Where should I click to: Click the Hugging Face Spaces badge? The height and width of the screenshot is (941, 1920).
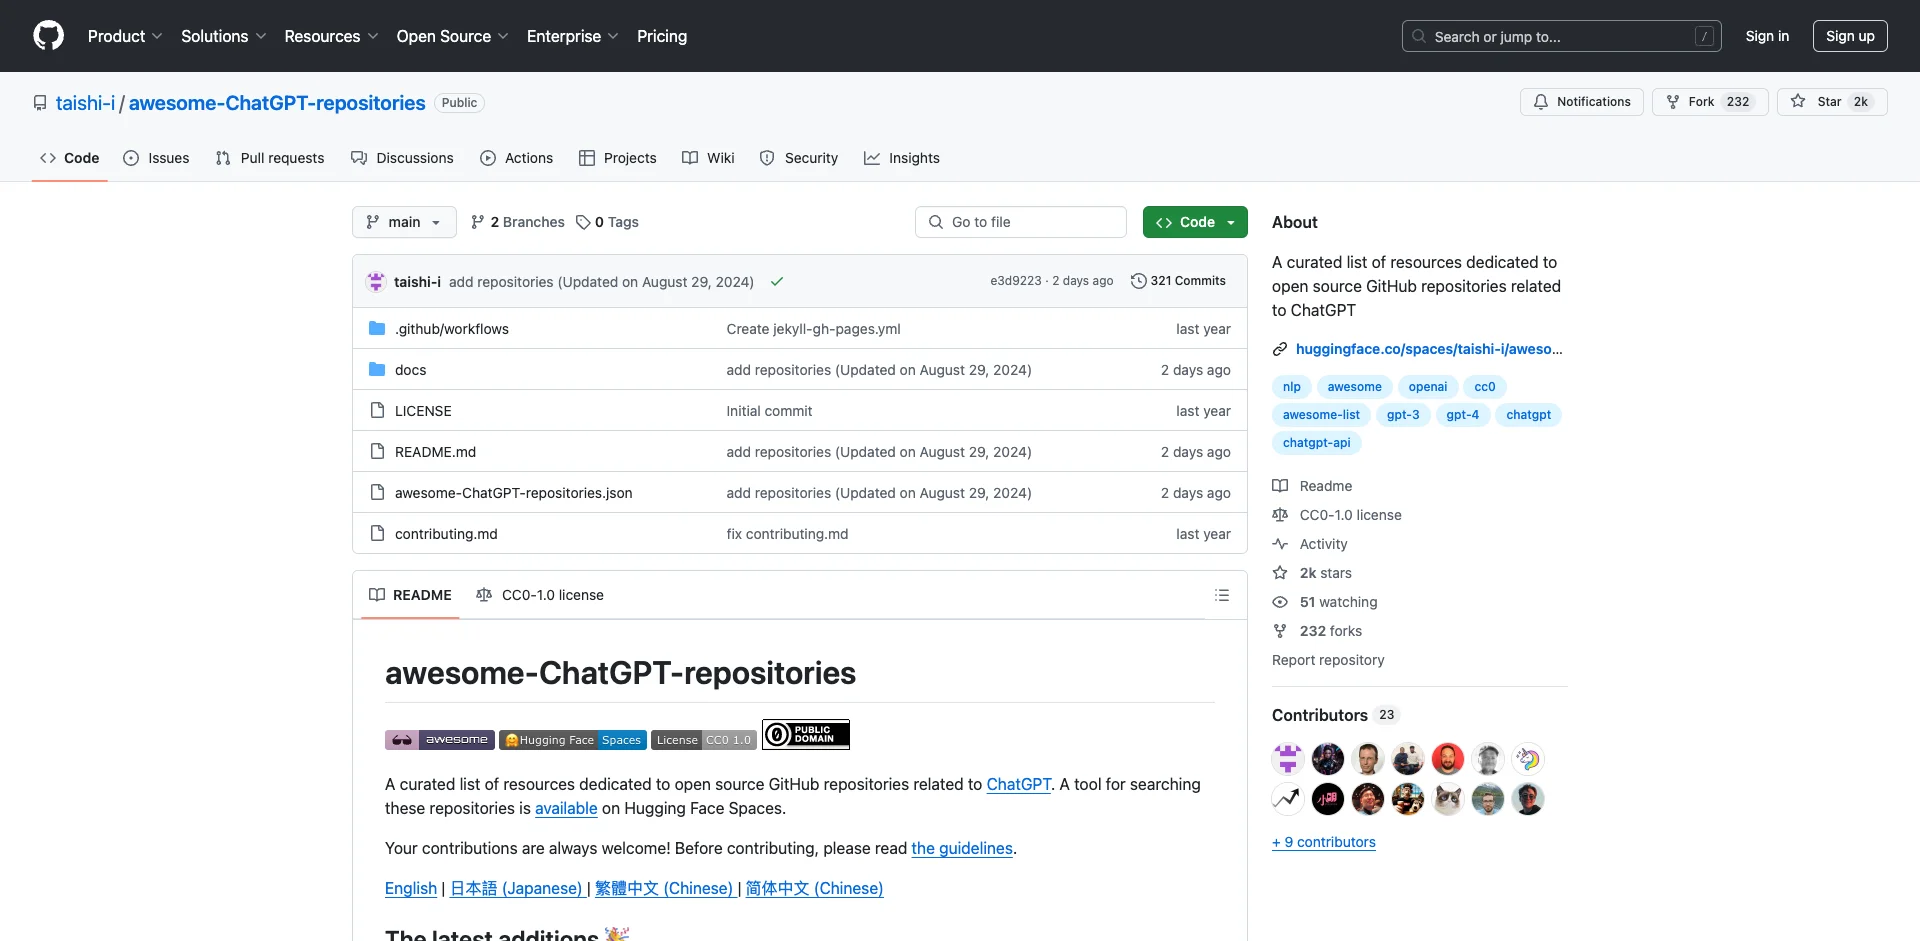(573, 740)
